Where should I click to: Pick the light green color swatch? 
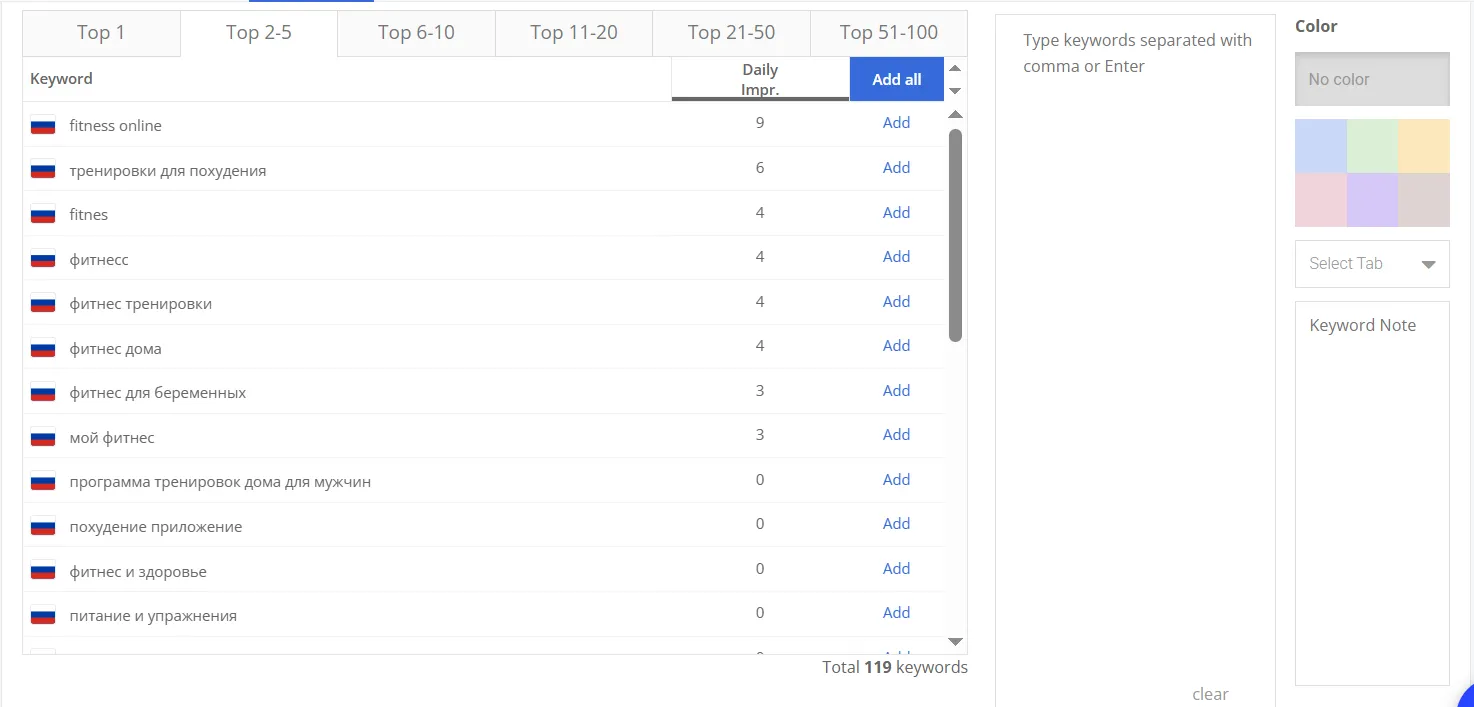[1372, 146]
